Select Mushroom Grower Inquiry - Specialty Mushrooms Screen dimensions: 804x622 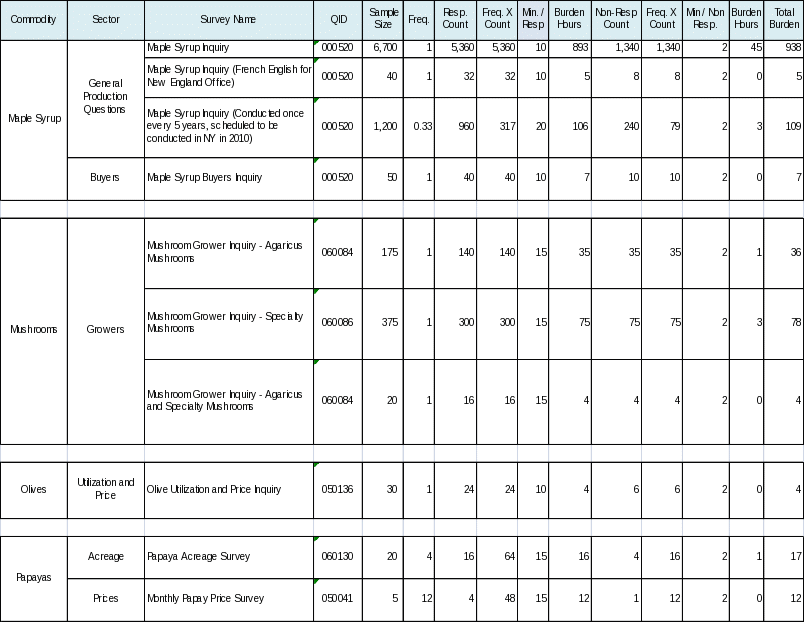click(229, 324)
